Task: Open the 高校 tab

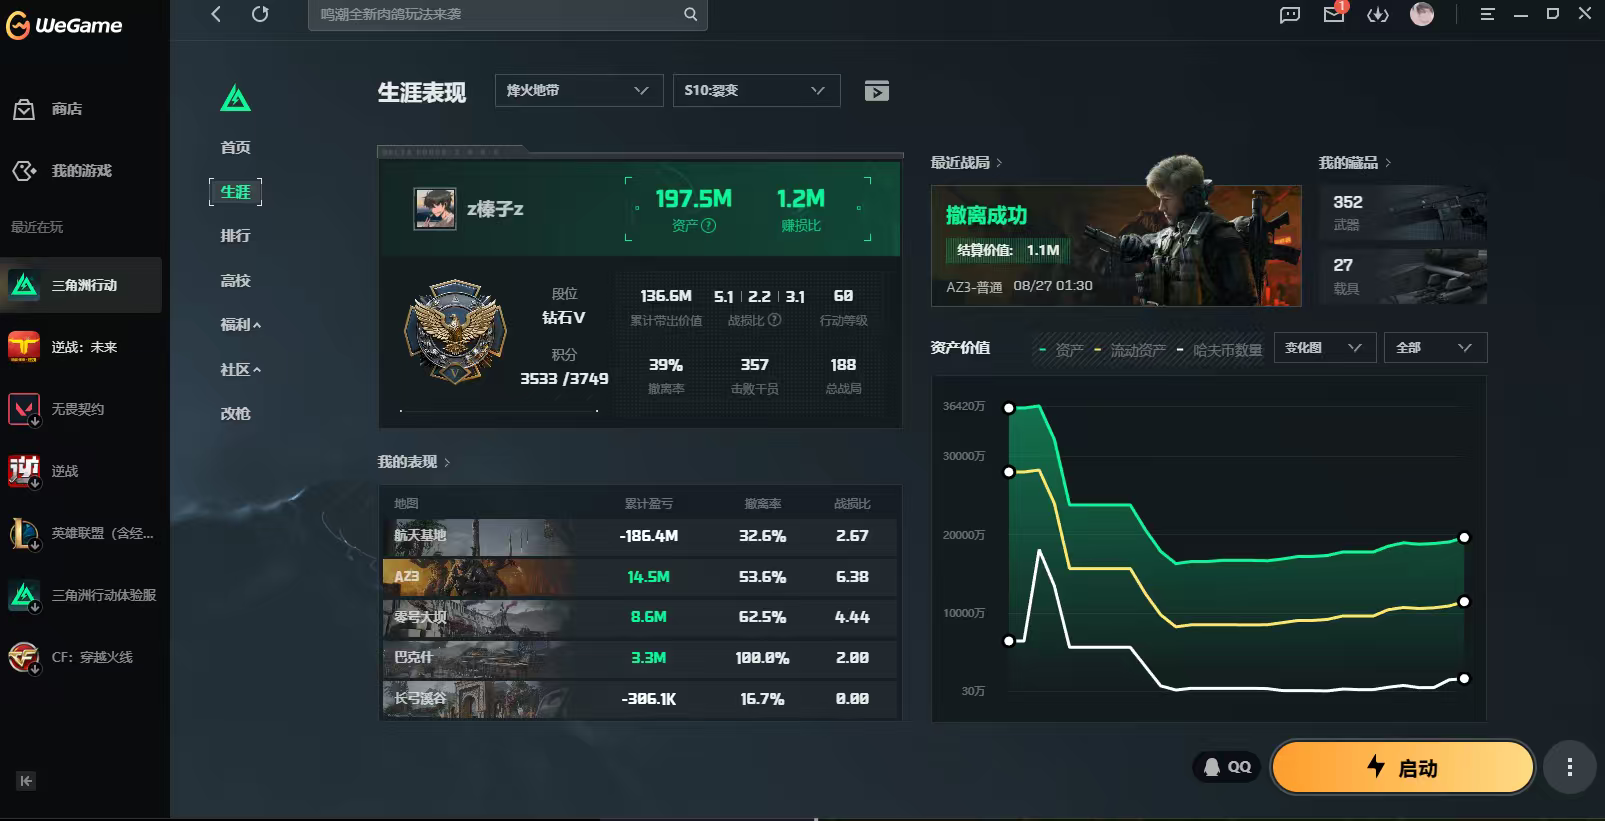Action: tap(236, 281)
